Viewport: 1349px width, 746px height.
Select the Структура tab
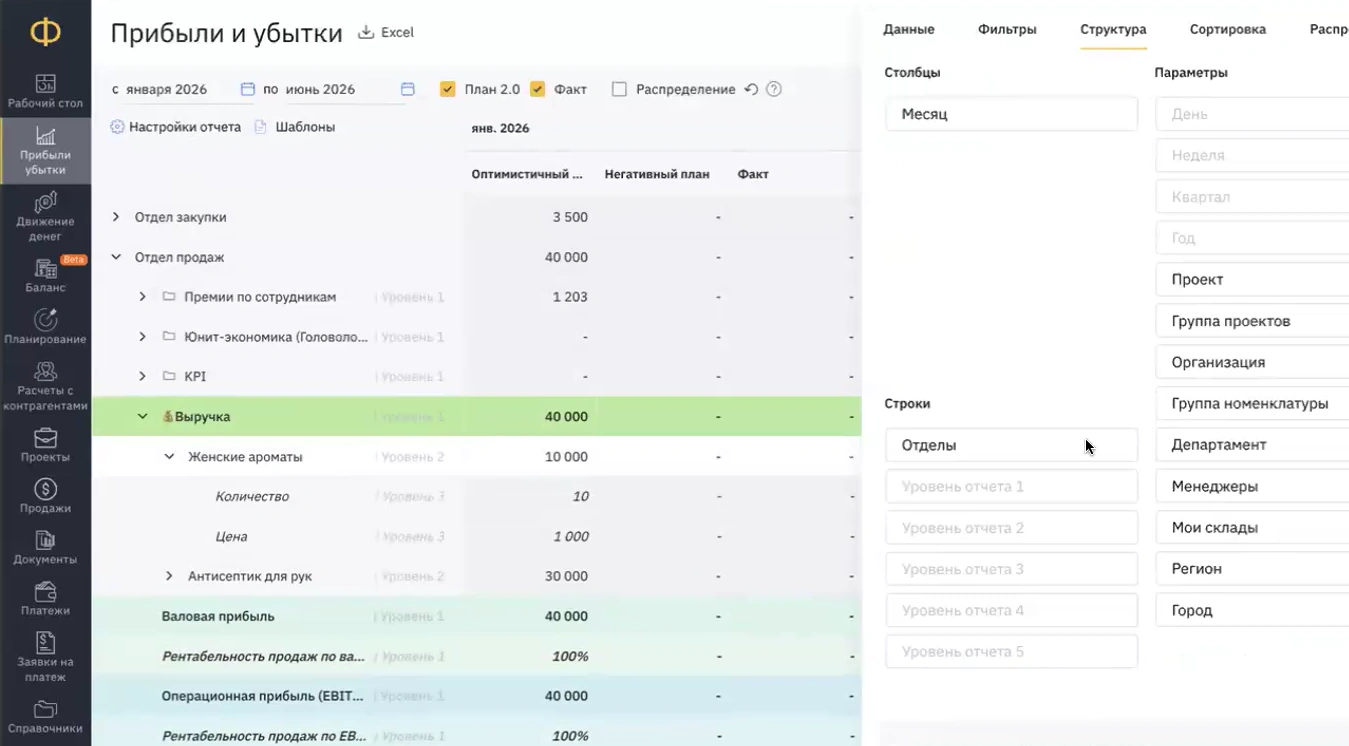tap(1113, 30)
